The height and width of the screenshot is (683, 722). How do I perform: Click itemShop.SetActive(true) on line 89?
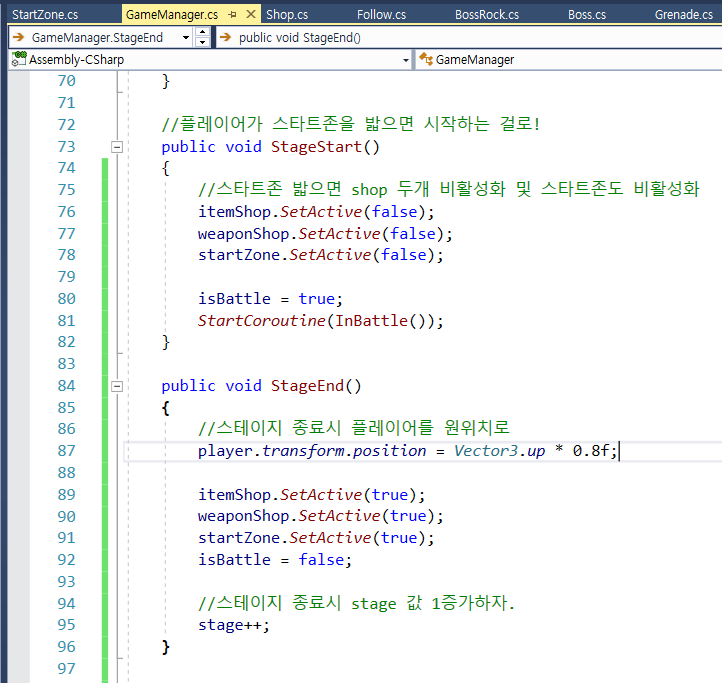(x=311, y=495)
